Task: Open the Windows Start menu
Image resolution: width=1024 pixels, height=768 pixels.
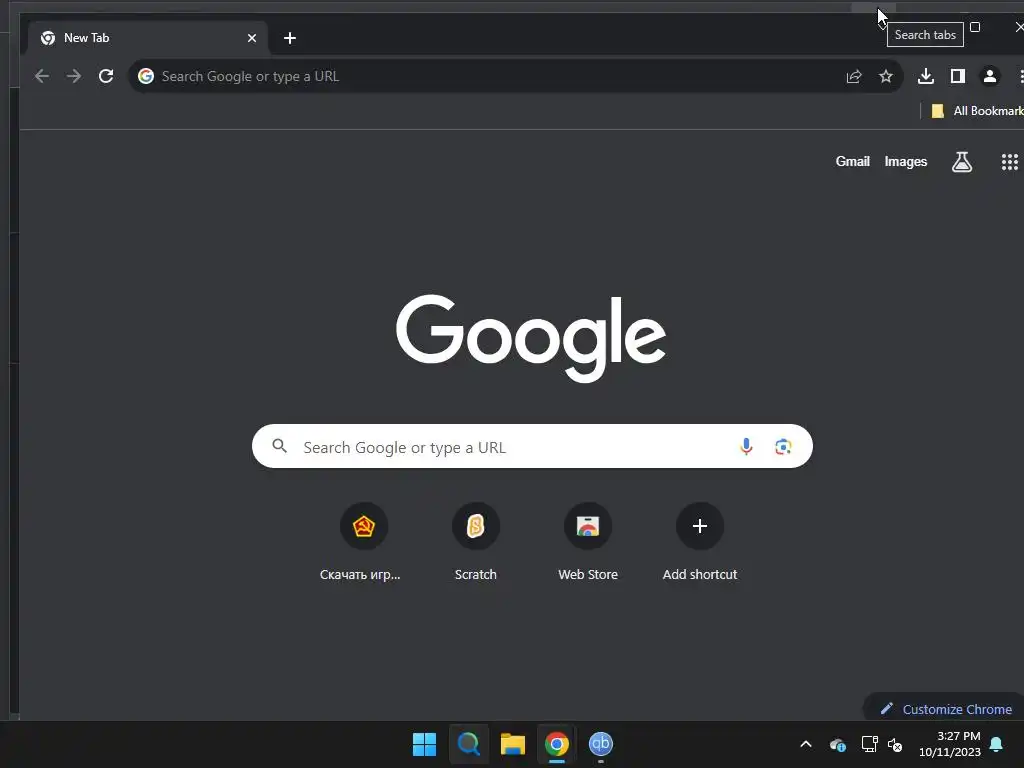Action: tap(424, 744)
